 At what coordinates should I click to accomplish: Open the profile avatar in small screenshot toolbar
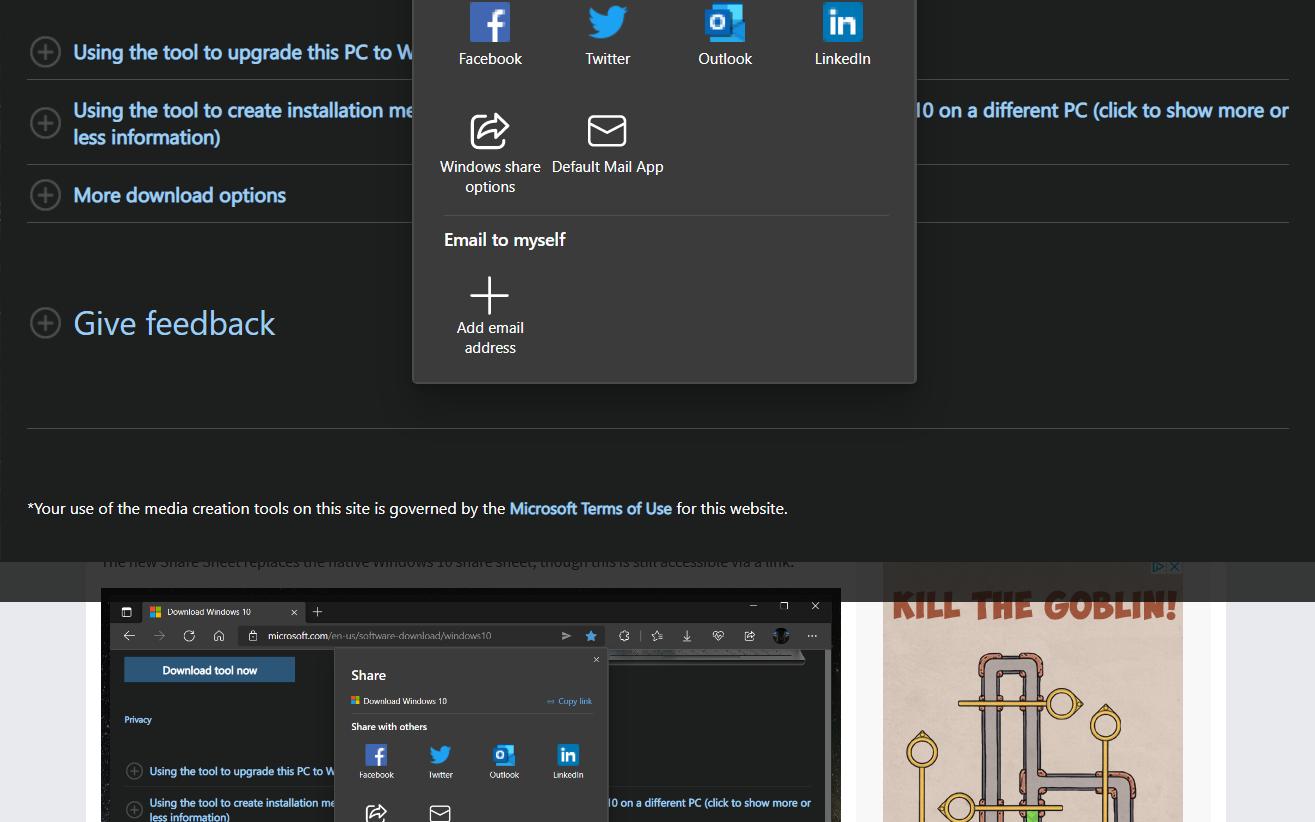pos(781,635)
